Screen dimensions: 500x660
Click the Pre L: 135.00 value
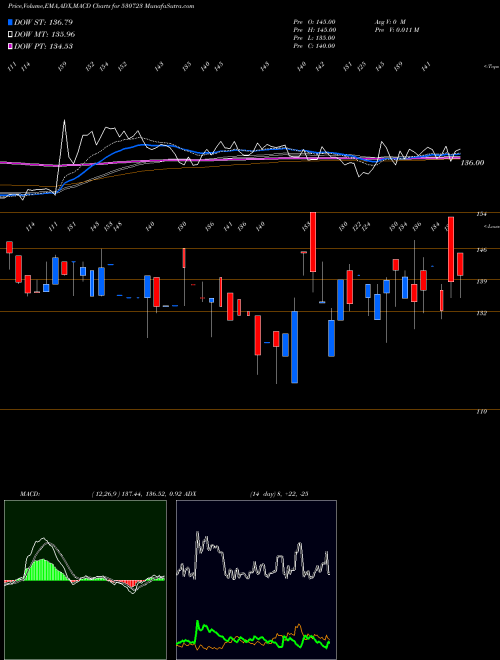pyautogui.click(x=314, y=38)
